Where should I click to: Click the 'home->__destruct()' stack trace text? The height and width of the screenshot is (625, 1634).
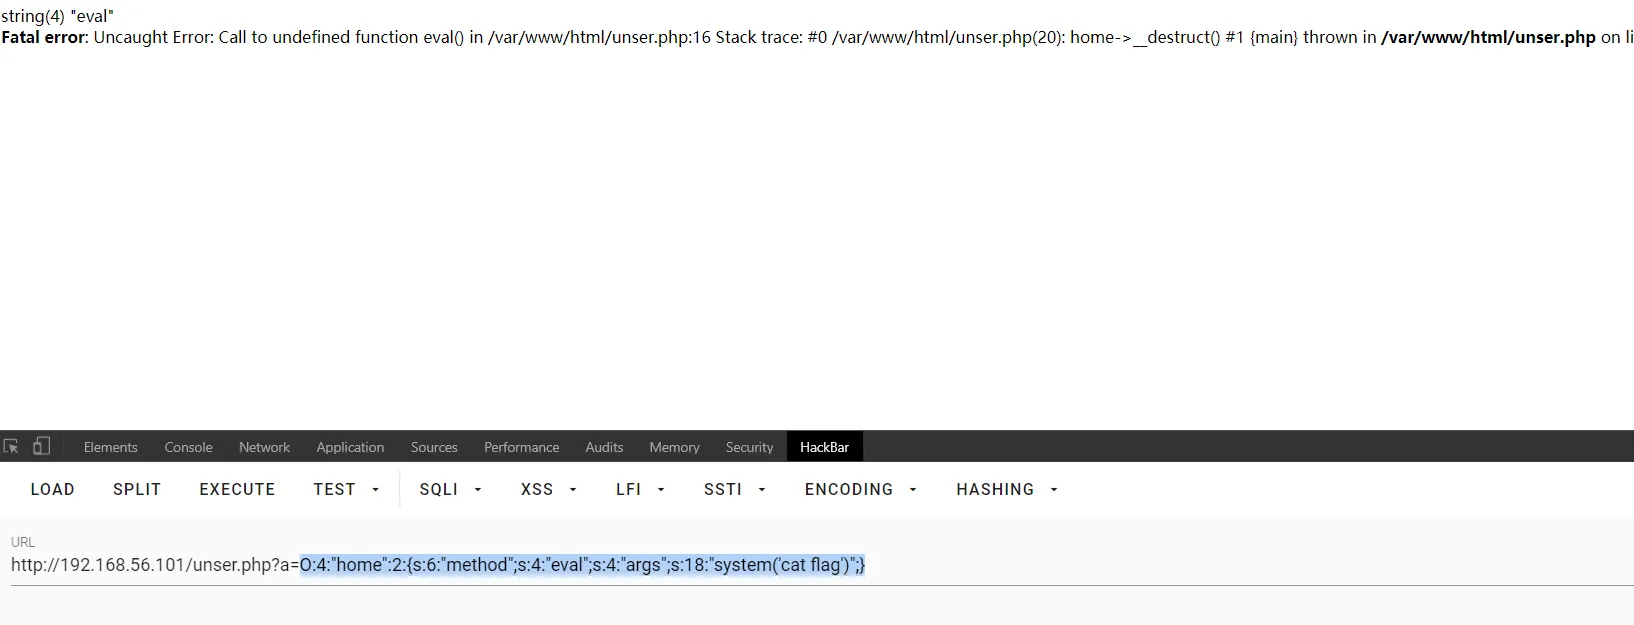tap(1145, 37)
